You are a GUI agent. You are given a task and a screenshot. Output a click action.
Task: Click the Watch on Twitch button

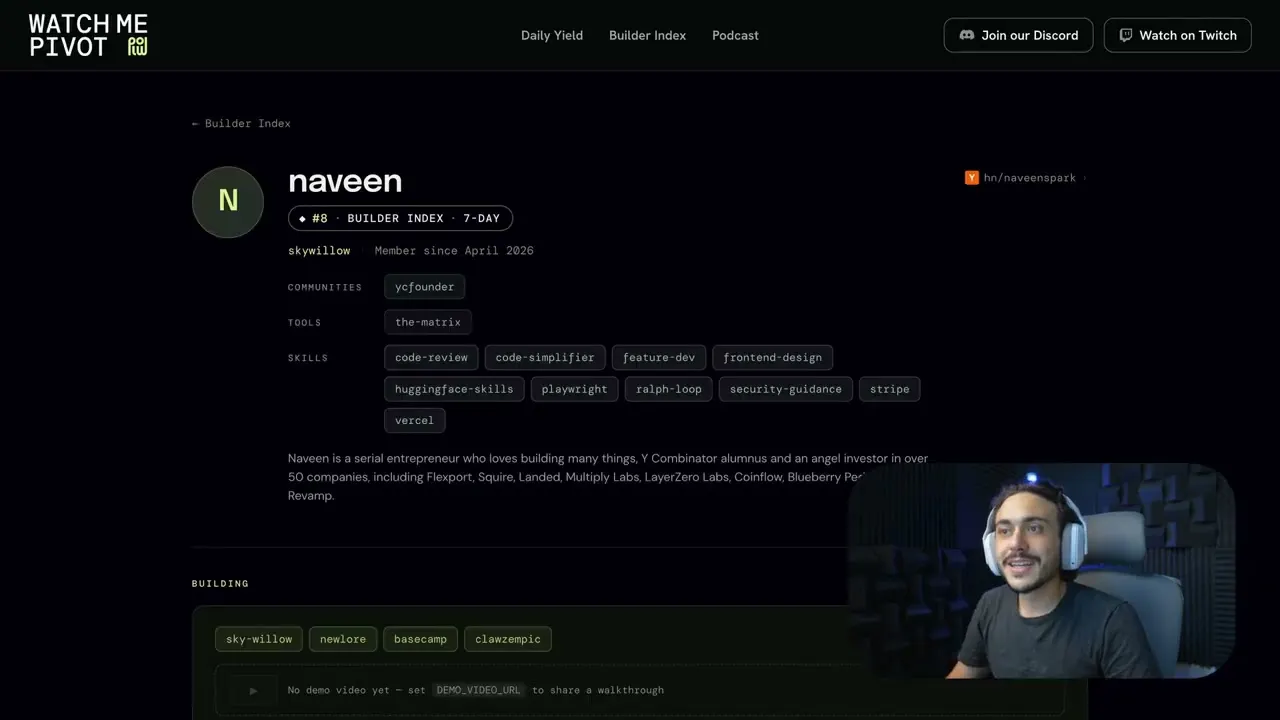(x=1177, y=35)
